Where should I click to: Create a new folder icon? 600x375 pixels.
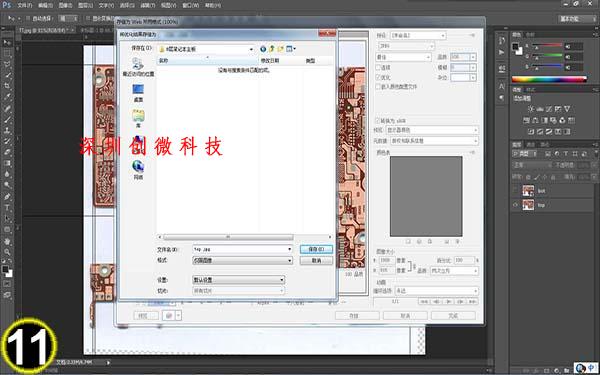pyautogui.click(x=280, y=49)
